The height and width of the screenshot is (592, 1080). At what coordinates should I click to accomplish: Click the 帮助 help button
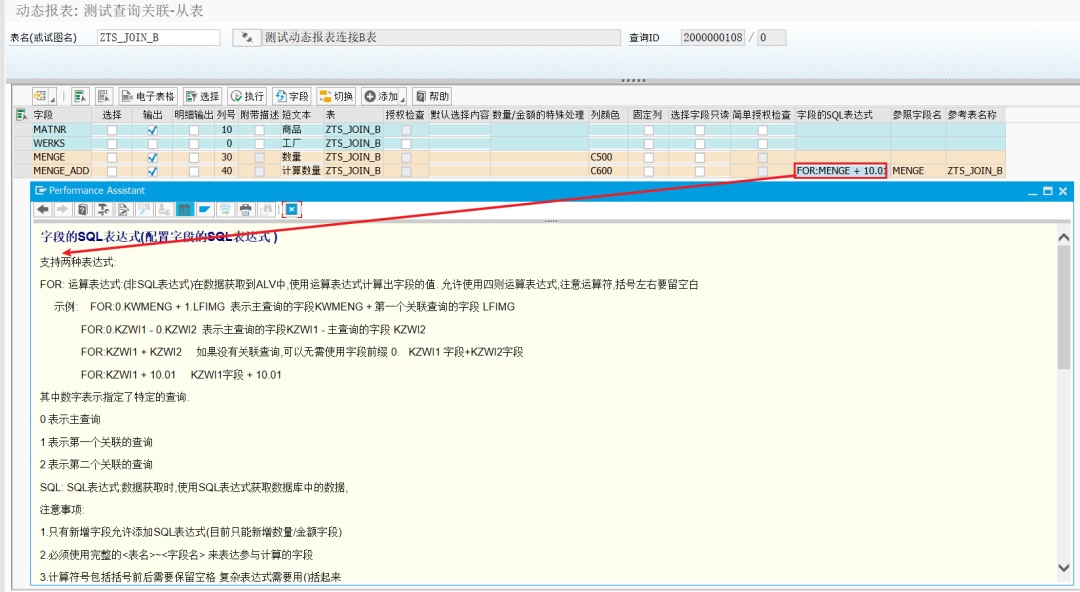(x=432, y=96)
